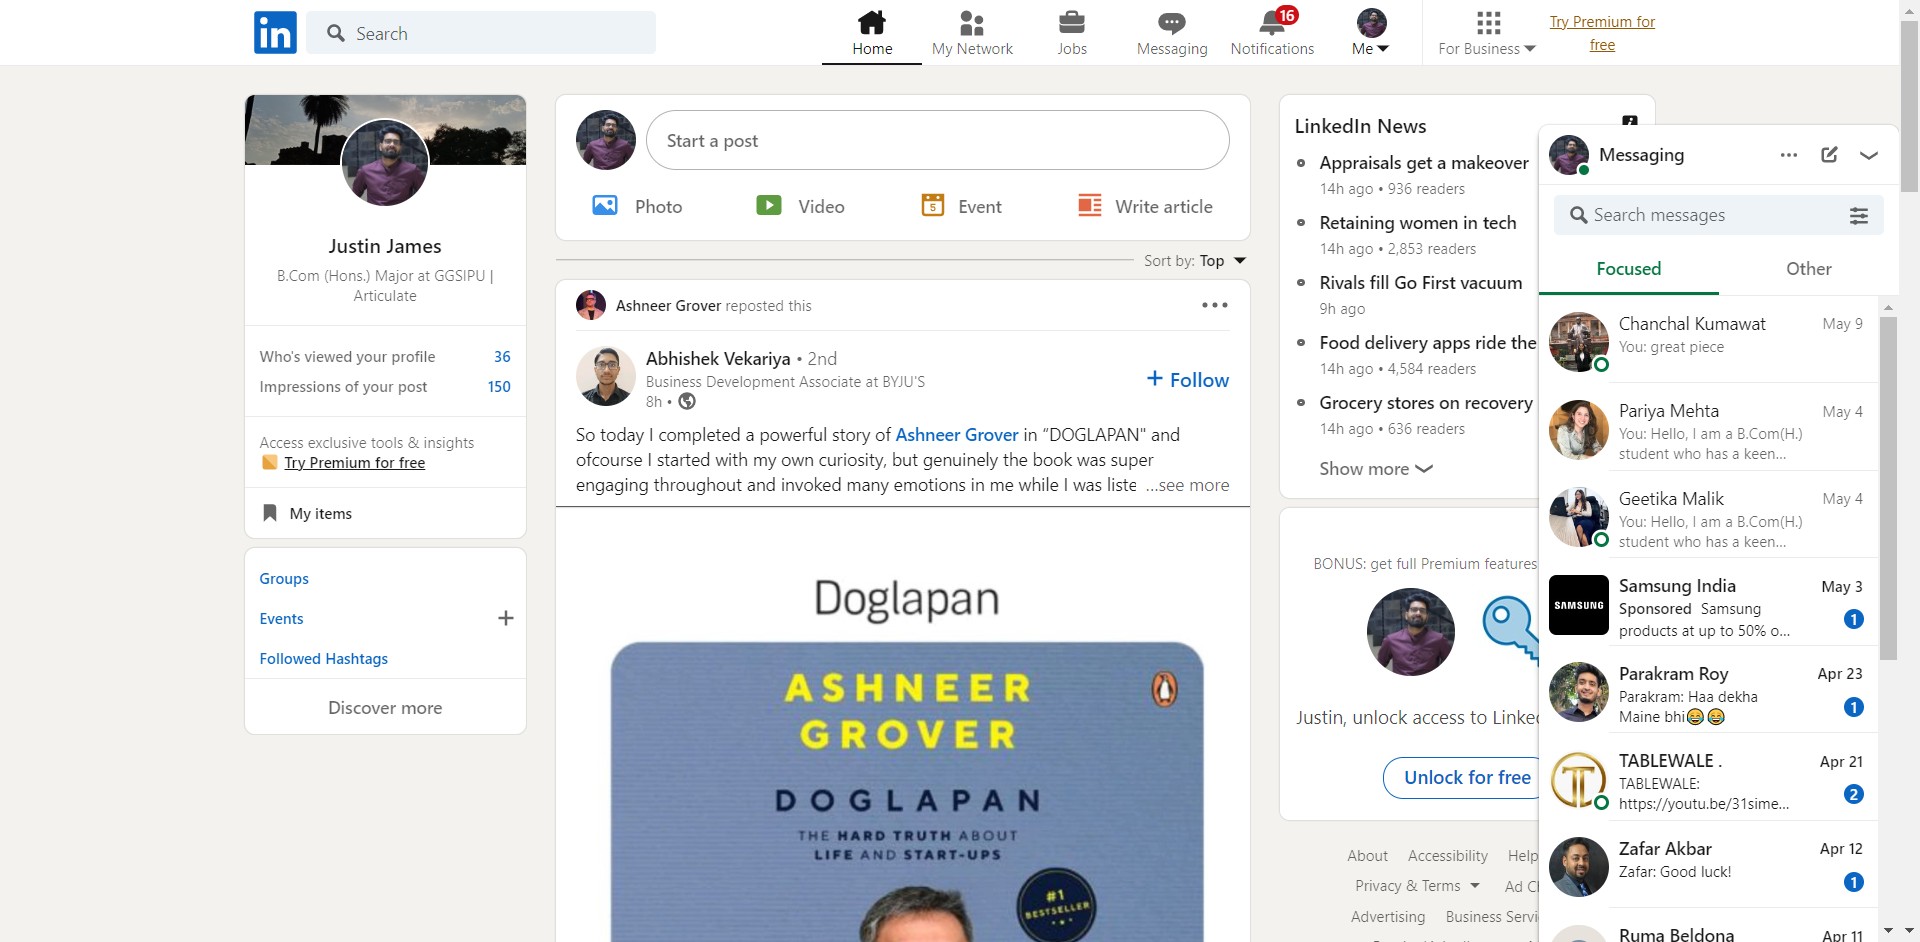This screenshot has width=1920, height=942.
Task: Open Geetika Malik conversation
Action: [x=1708, y=514]
